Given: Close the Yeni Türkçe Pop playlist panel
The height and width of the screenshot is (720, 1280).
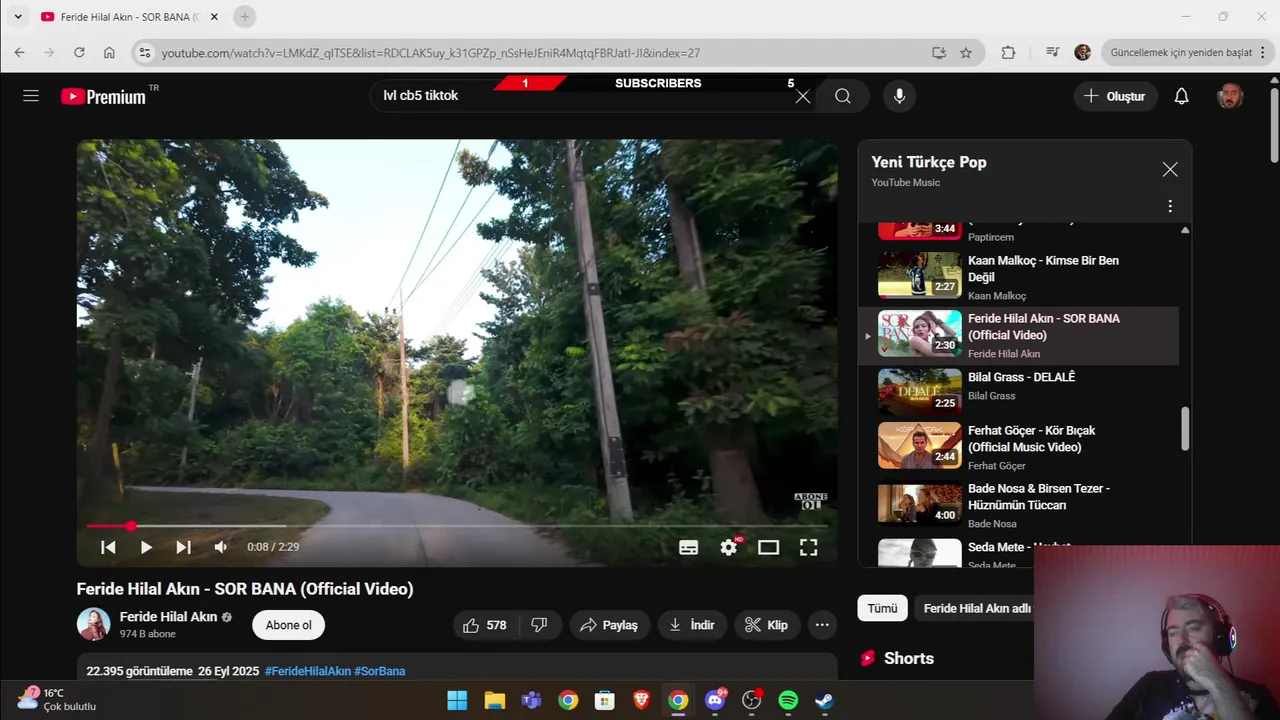Looking at the screenshot, I should click(x=1170, y=170).
